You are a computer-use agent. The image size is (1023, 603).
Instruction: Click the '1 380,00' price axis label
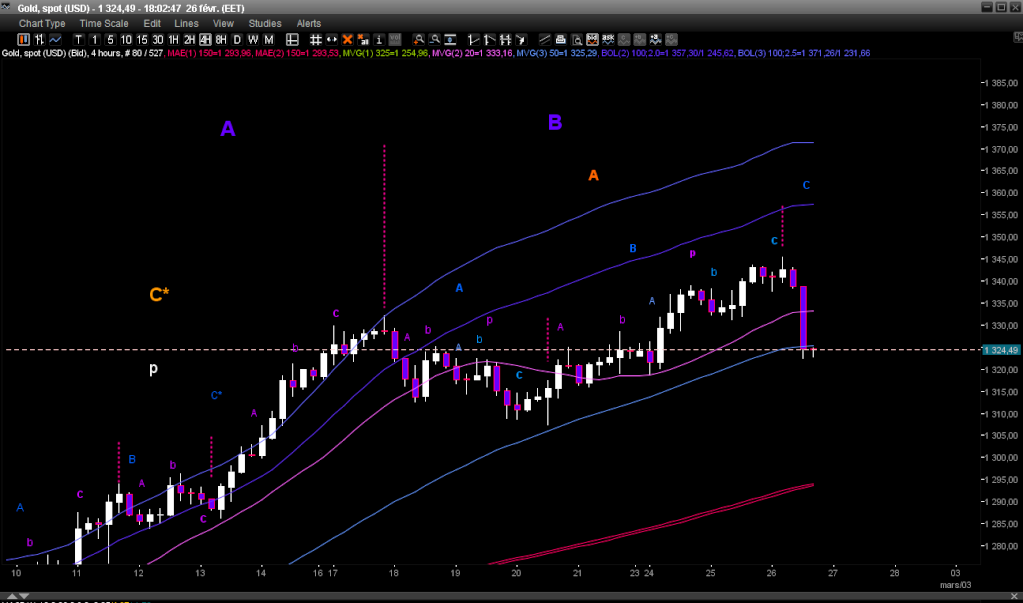(1003, 105)
